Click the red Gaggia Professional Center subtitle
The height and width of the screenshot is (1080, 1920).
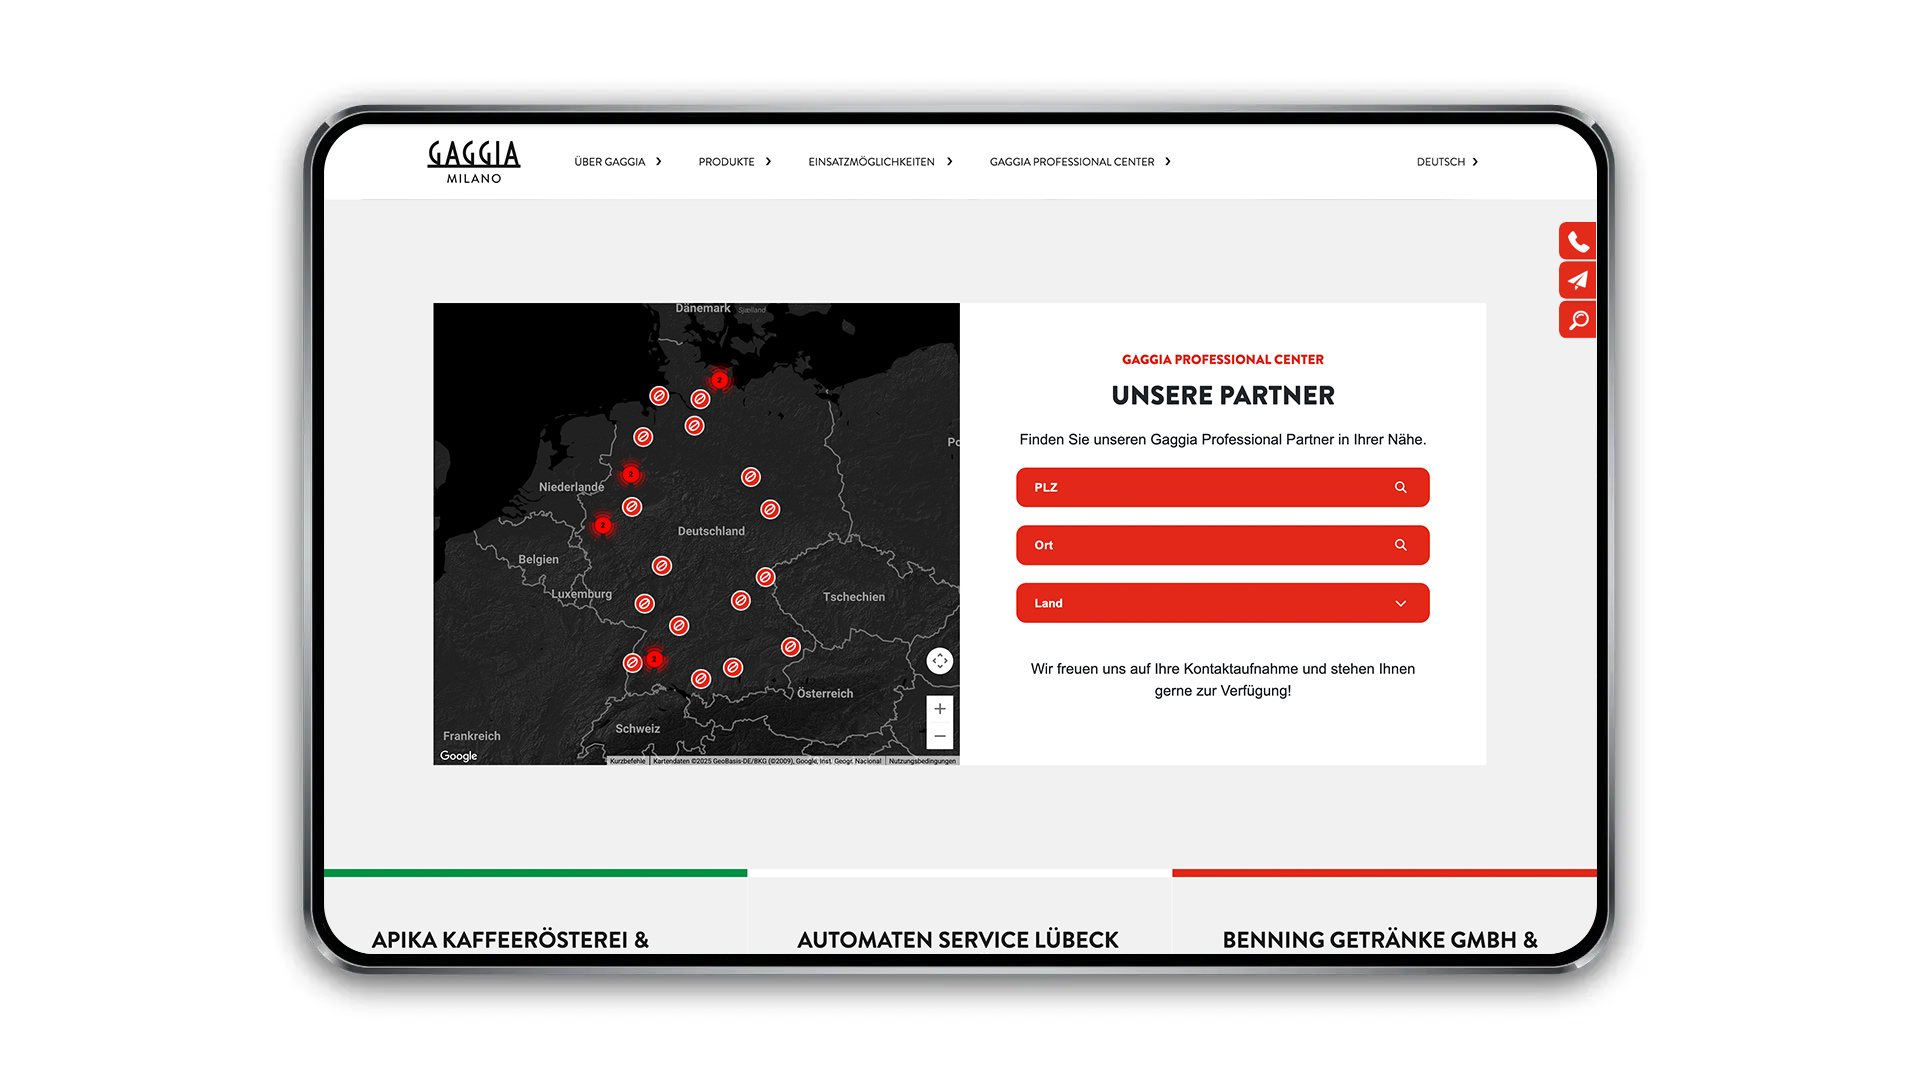click(1223, 359)
